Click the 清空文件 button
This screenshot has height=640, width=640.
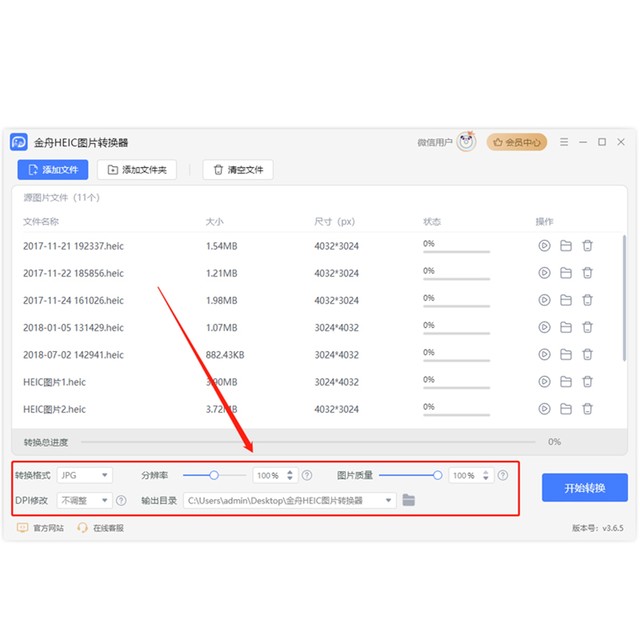tap(238, 169)
